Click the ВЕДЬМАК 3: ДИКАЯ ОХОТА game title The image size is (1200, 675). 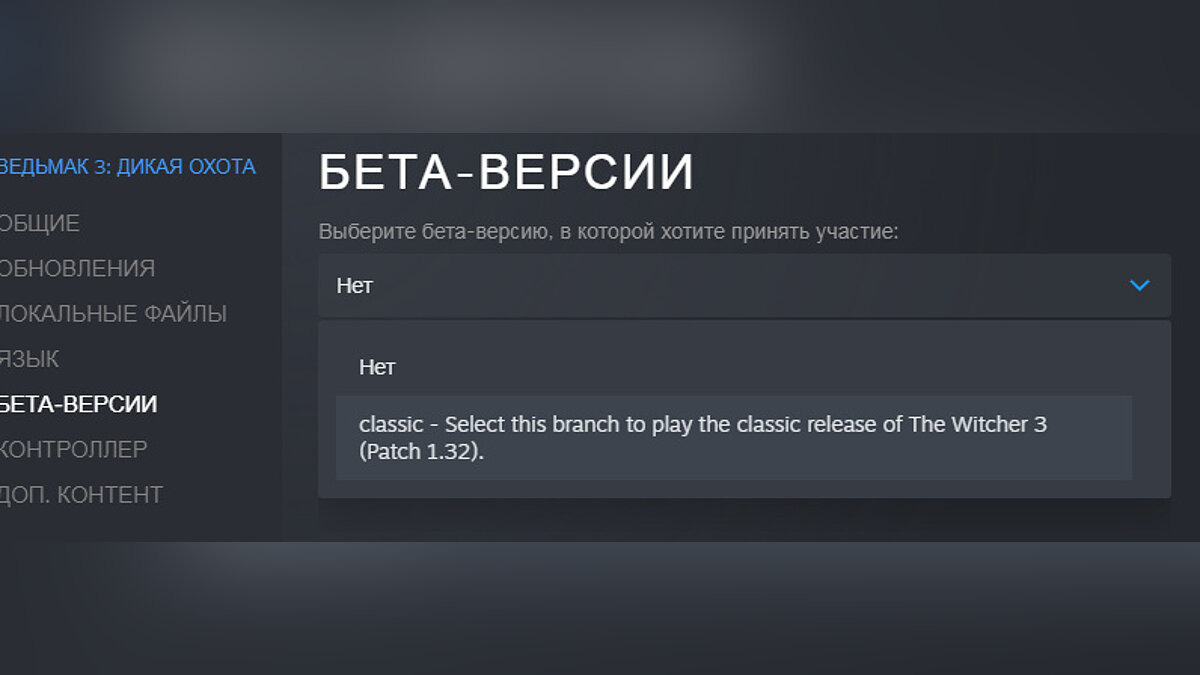point(127,166)
